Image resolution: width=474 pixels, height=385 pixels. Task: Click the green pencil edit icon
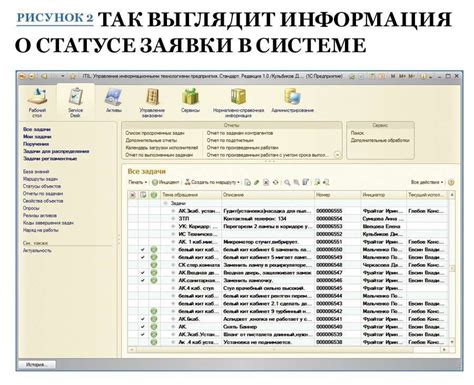pos(257,182)
